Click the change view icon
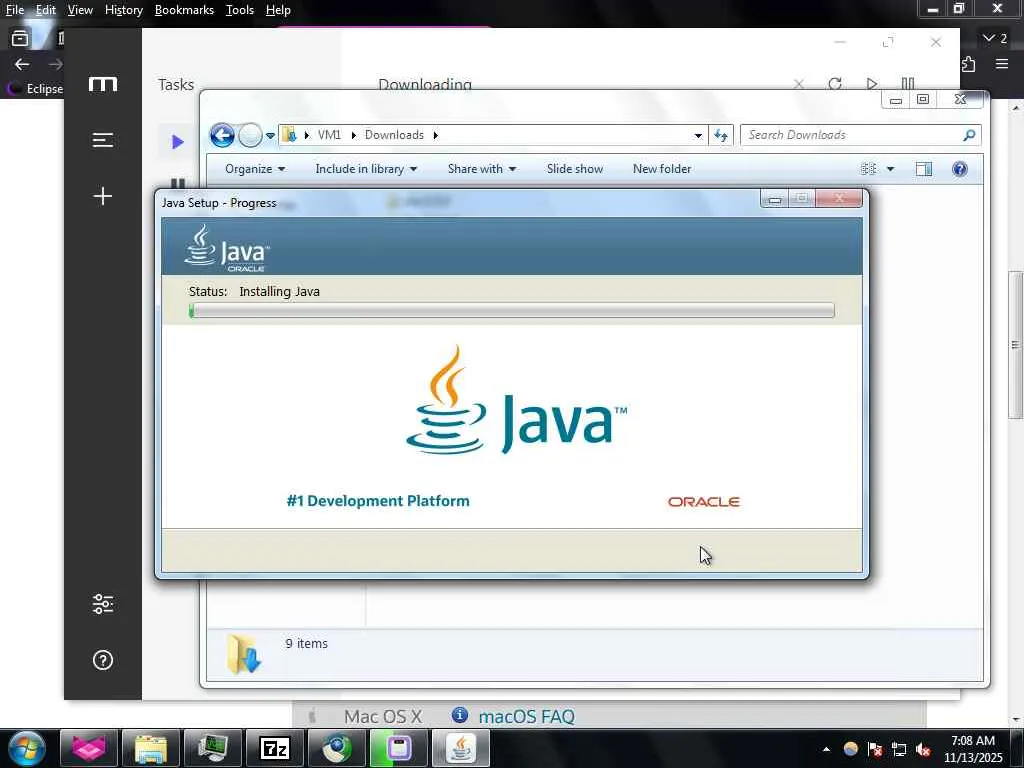The height and width of the screenshot is (768, 1024). click(869, 169)
